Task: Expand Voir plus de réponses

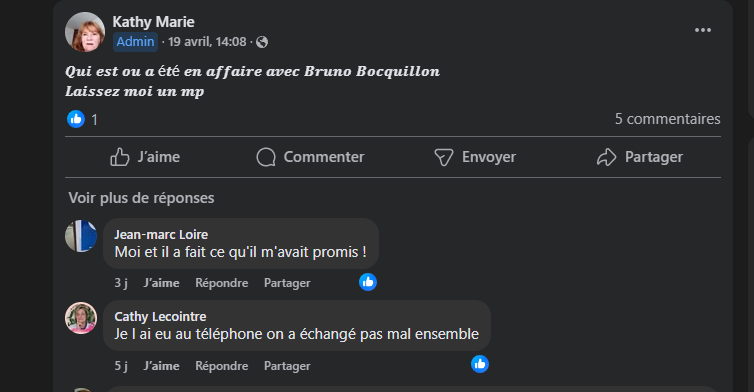Action: pos(141,198)
